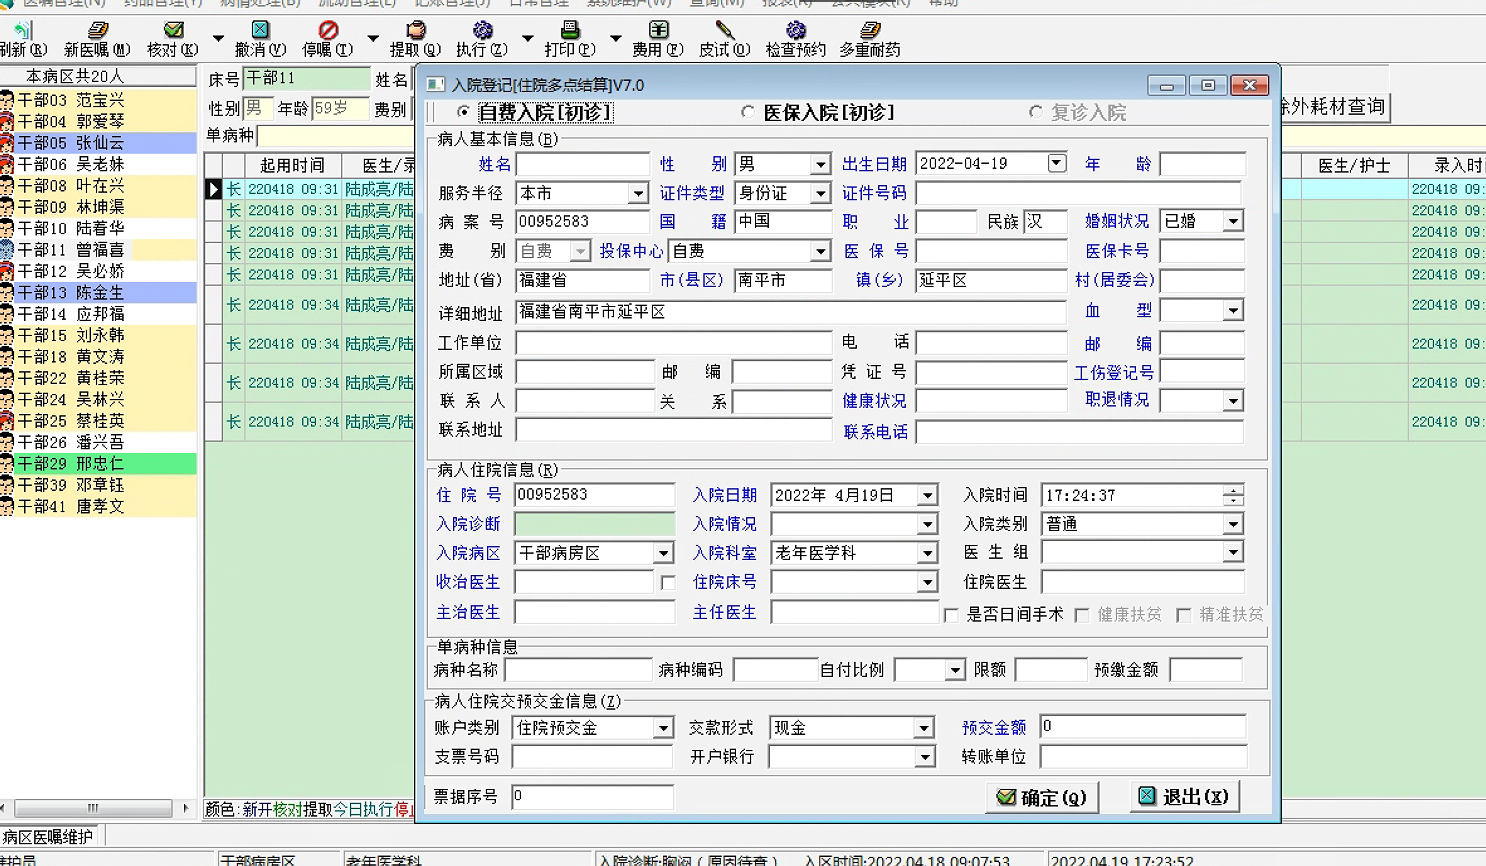Click the 证件号码 ID number input field
This screenshot has width=1486, height=866.
1078,193
